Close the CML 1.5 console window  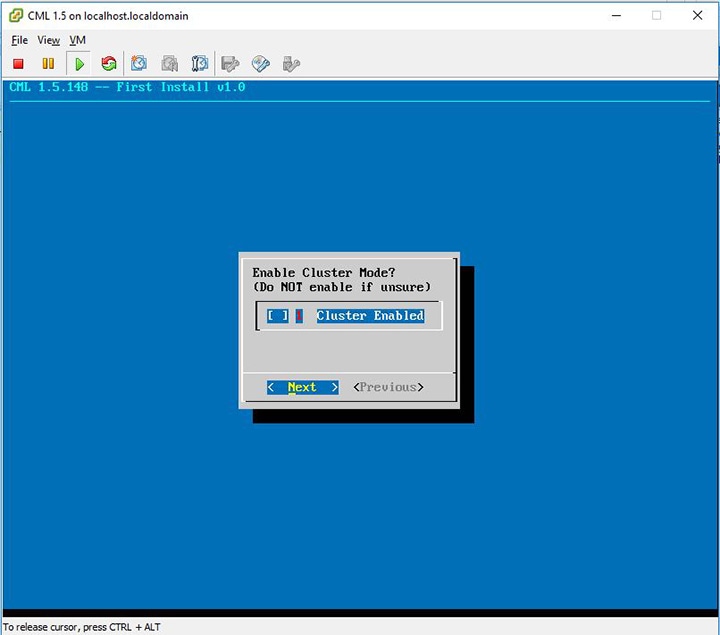point(697,16)
